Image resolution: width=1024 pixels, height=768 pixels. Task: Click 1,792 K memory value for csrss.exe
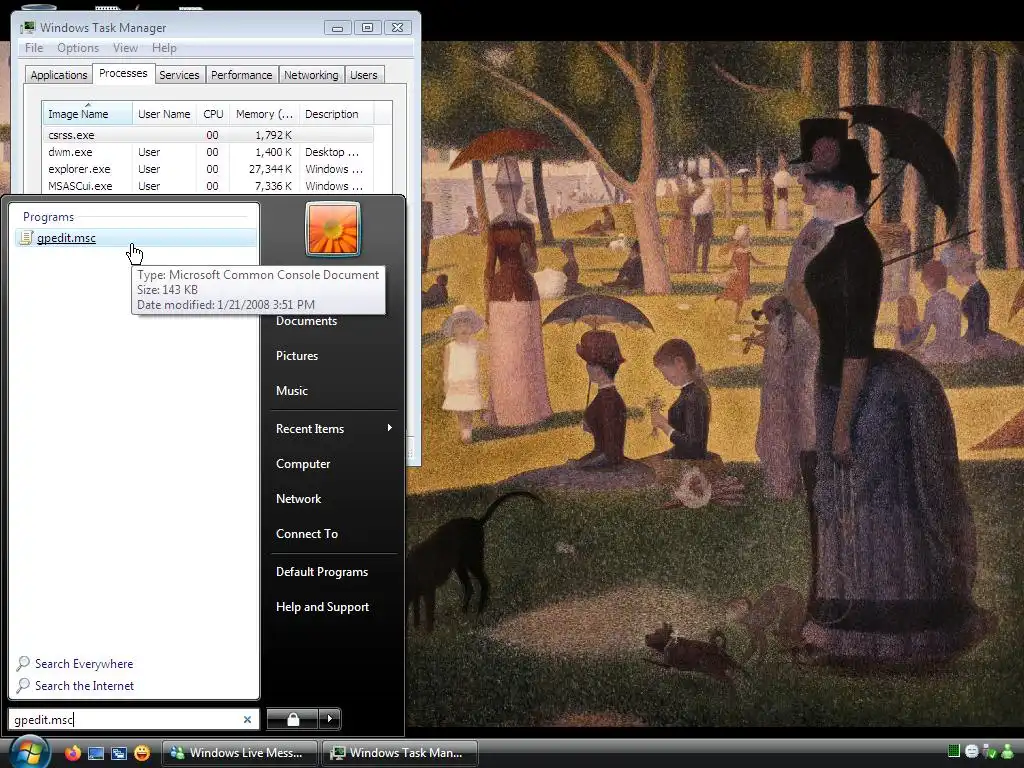coord(274,135)
